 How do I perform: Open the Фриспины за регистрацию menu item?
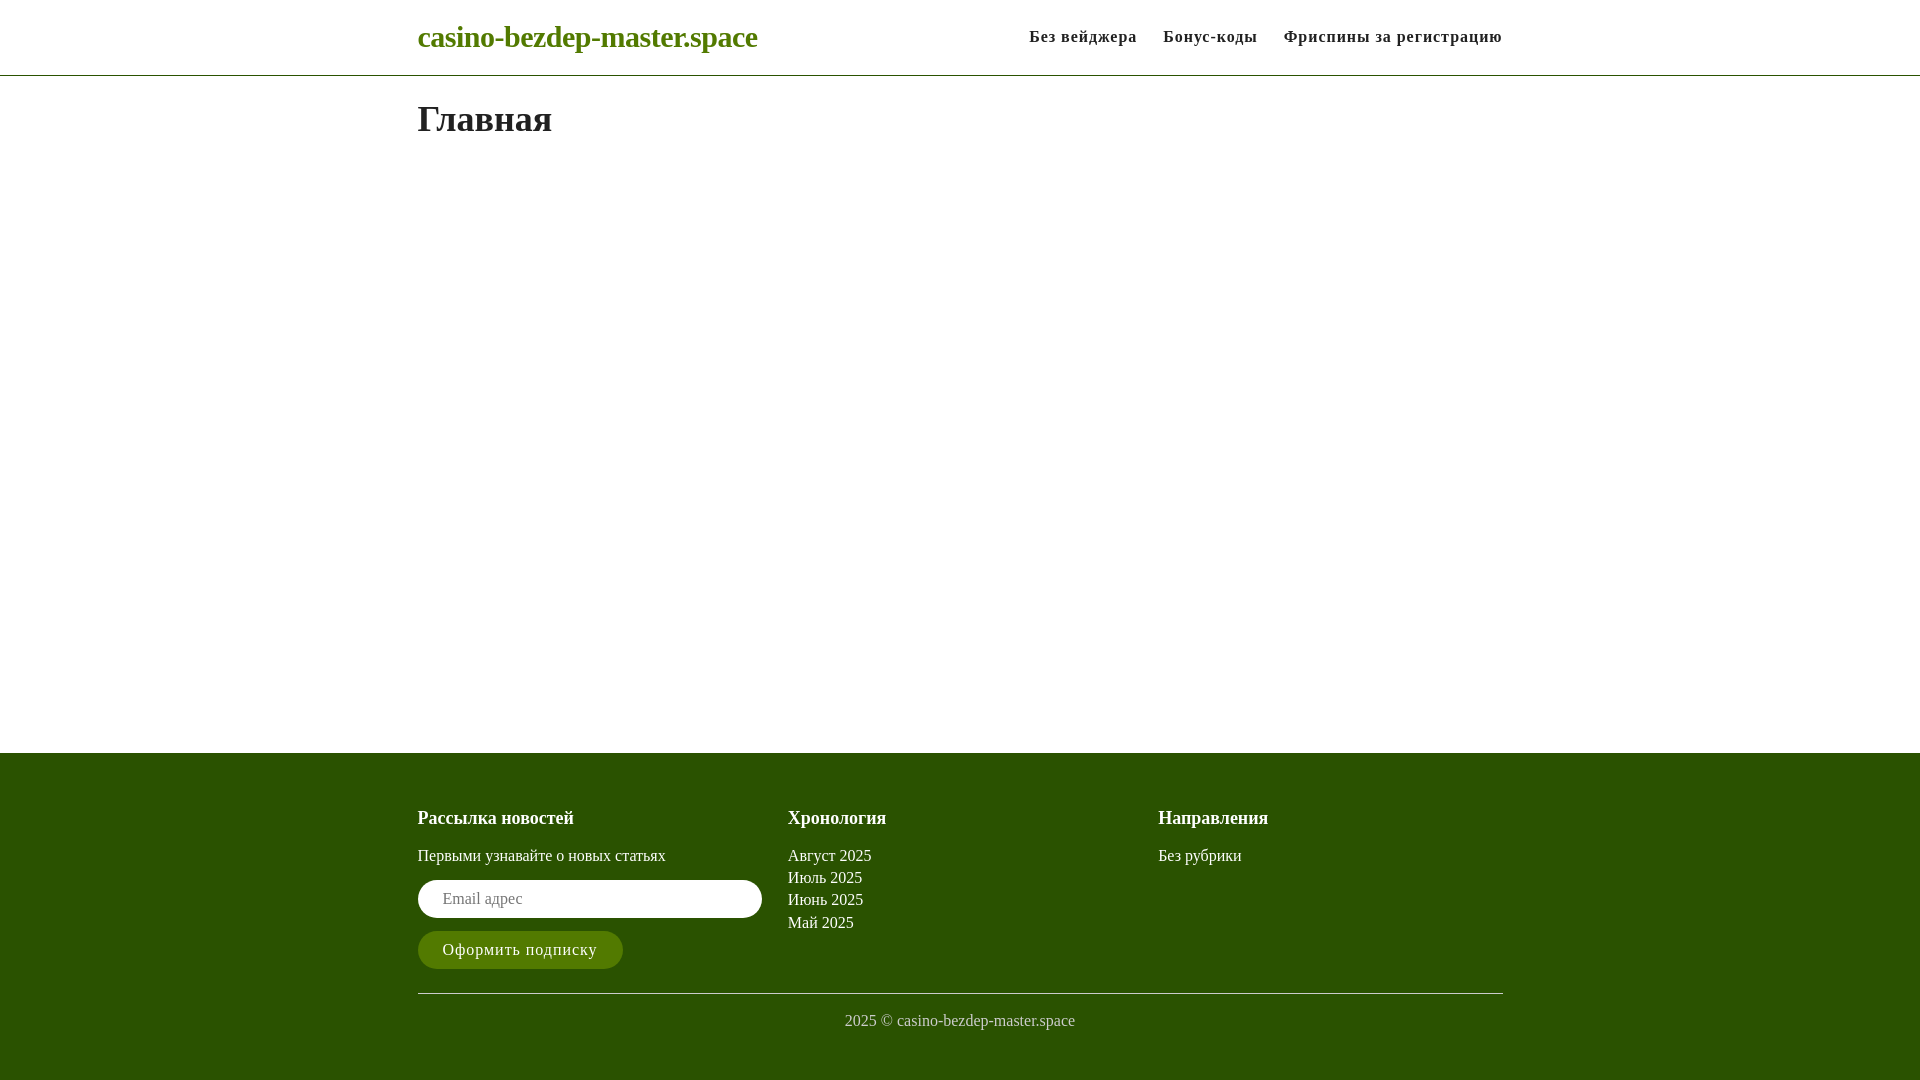coord(1393,37)
